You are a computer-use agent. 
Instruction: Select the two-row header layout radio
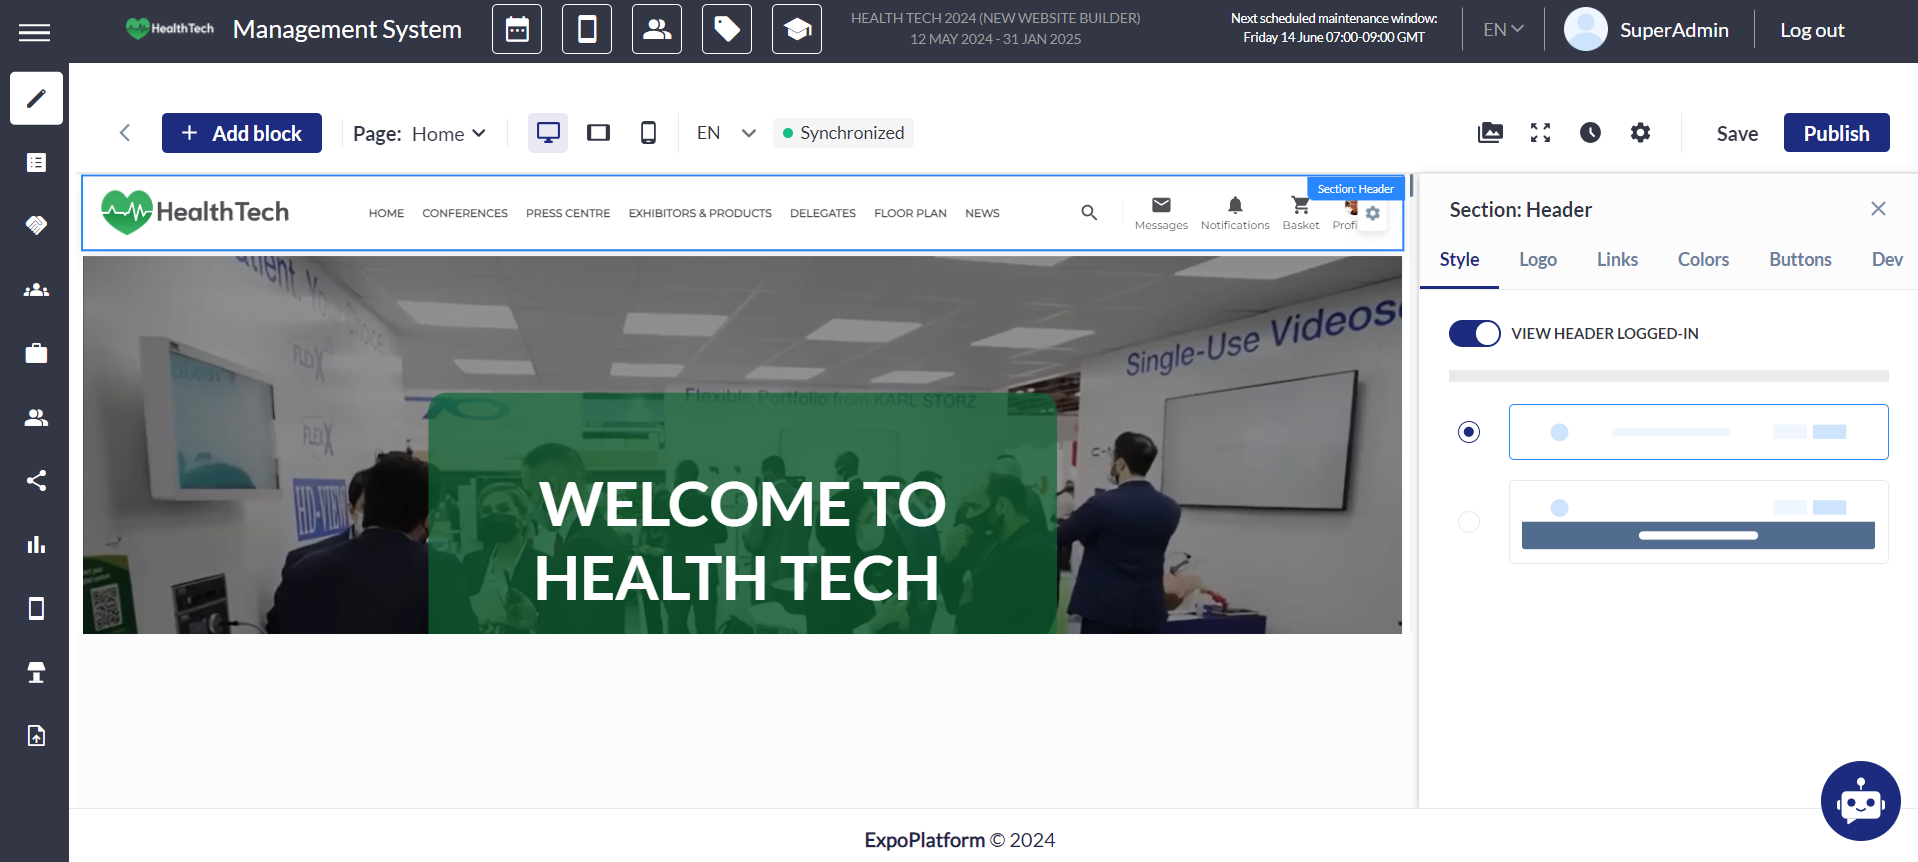pos(1469,522)
